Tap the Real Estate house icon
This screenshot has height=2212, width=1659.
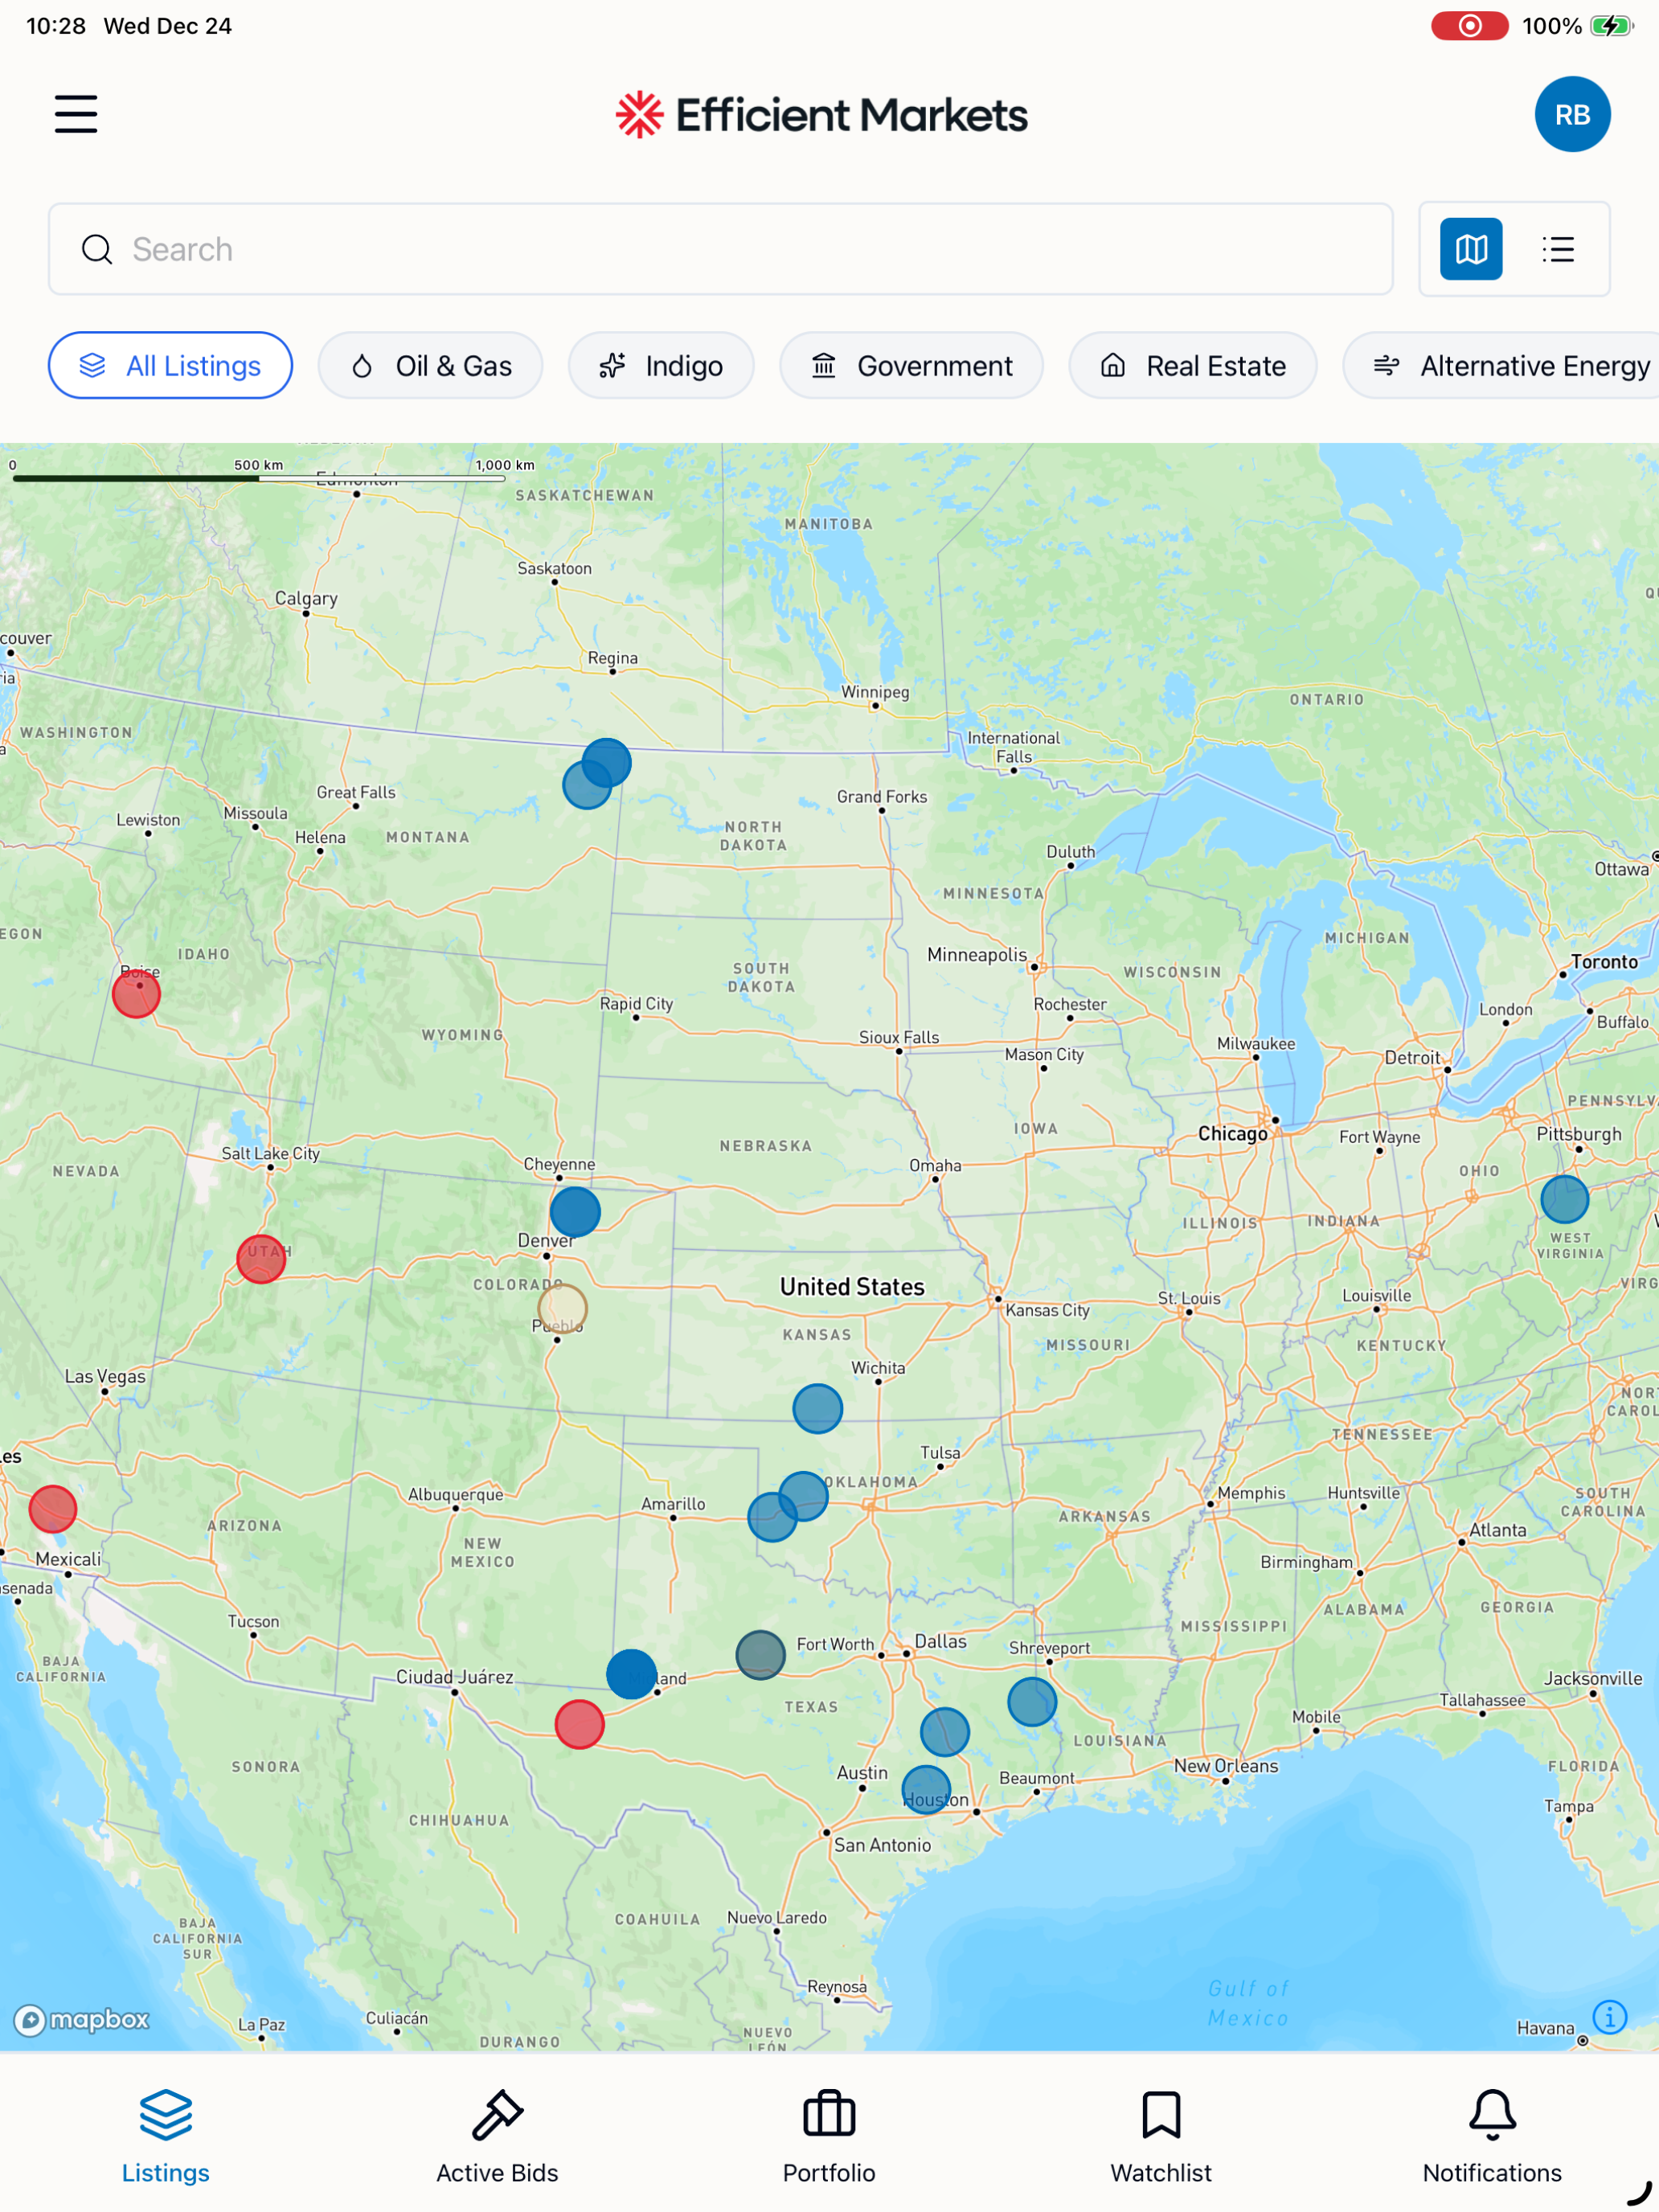pos(1113,366)
